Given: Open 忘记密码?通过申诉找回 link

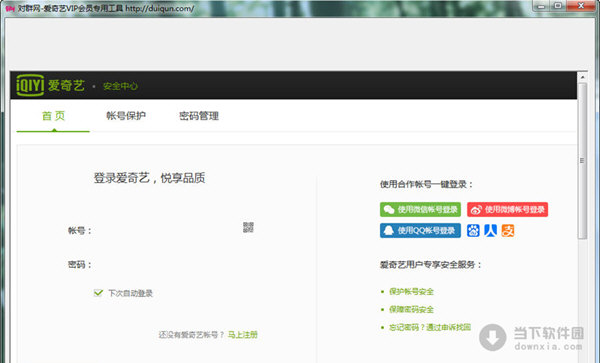Looking at the screenshot, I should pos(430,327).
